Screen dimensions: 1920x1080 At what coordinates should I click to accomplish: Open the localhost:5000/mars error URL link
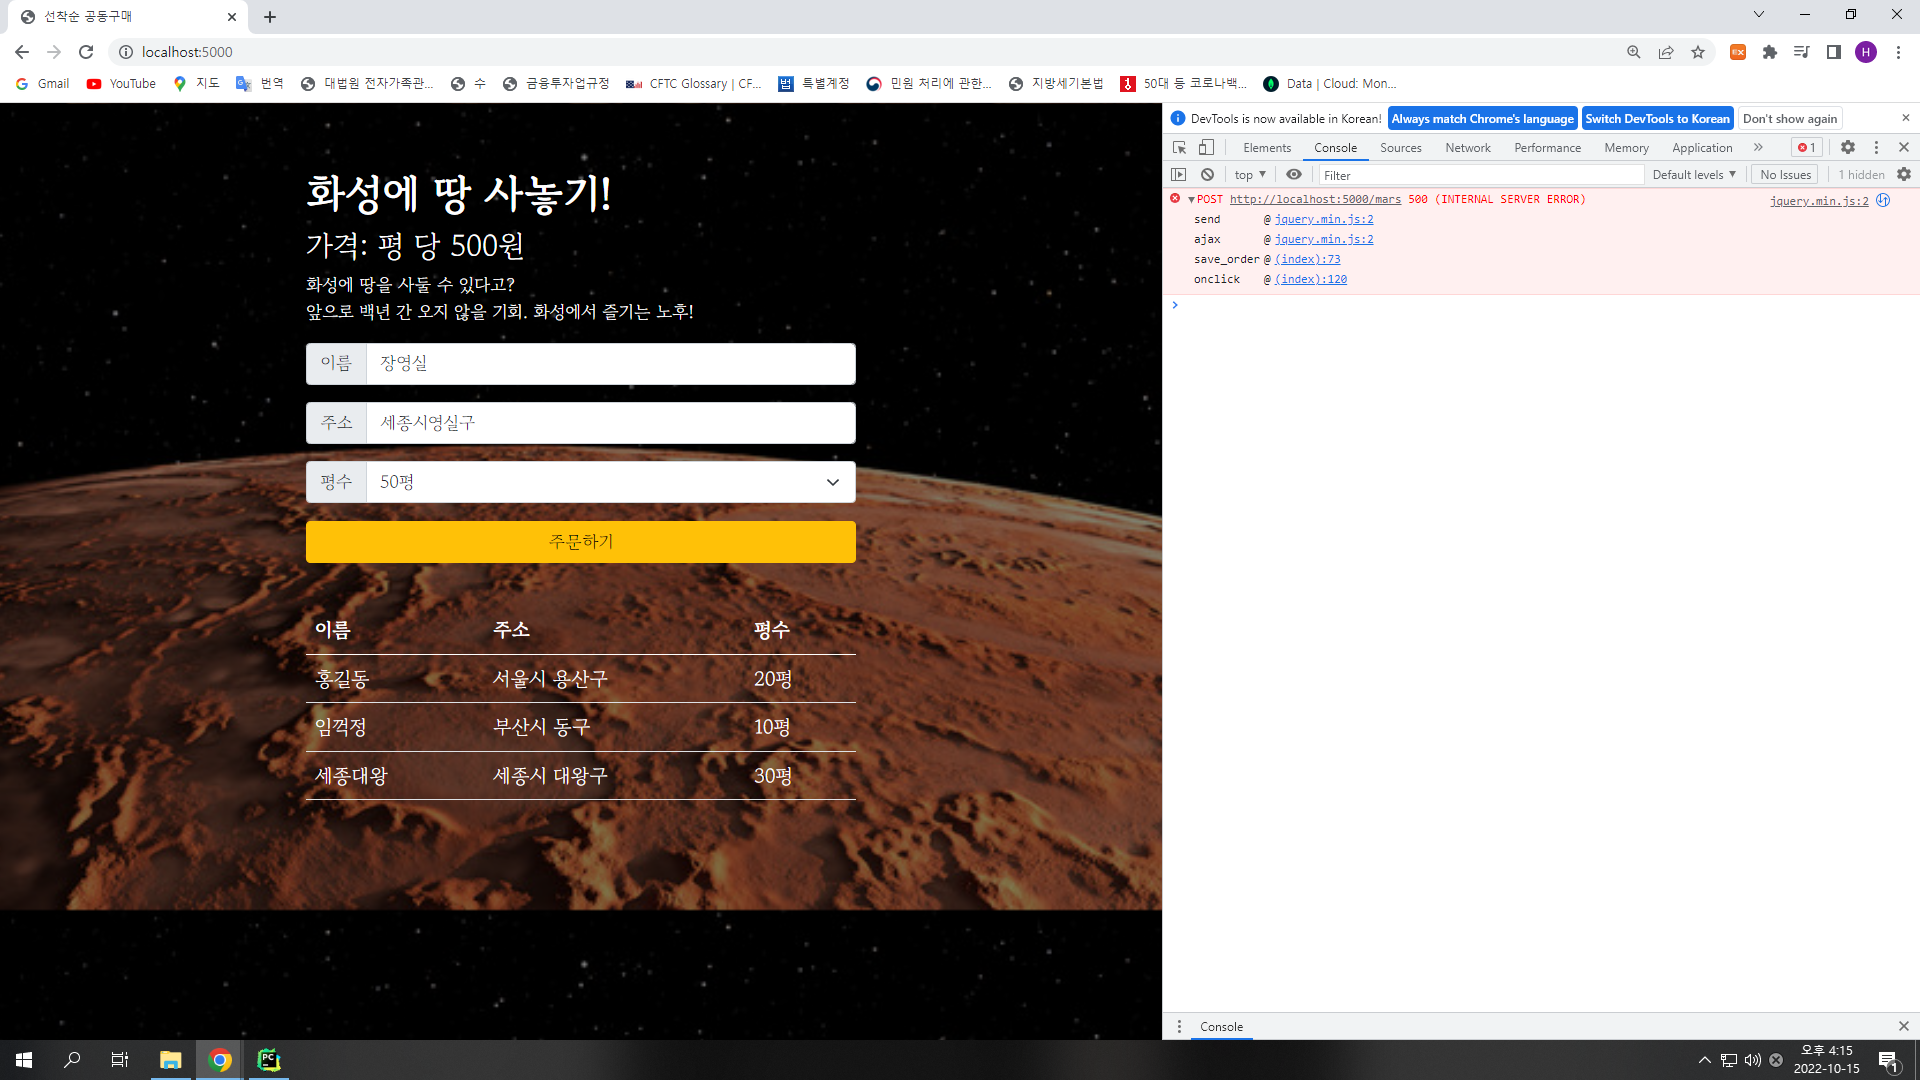[1315, 199]
